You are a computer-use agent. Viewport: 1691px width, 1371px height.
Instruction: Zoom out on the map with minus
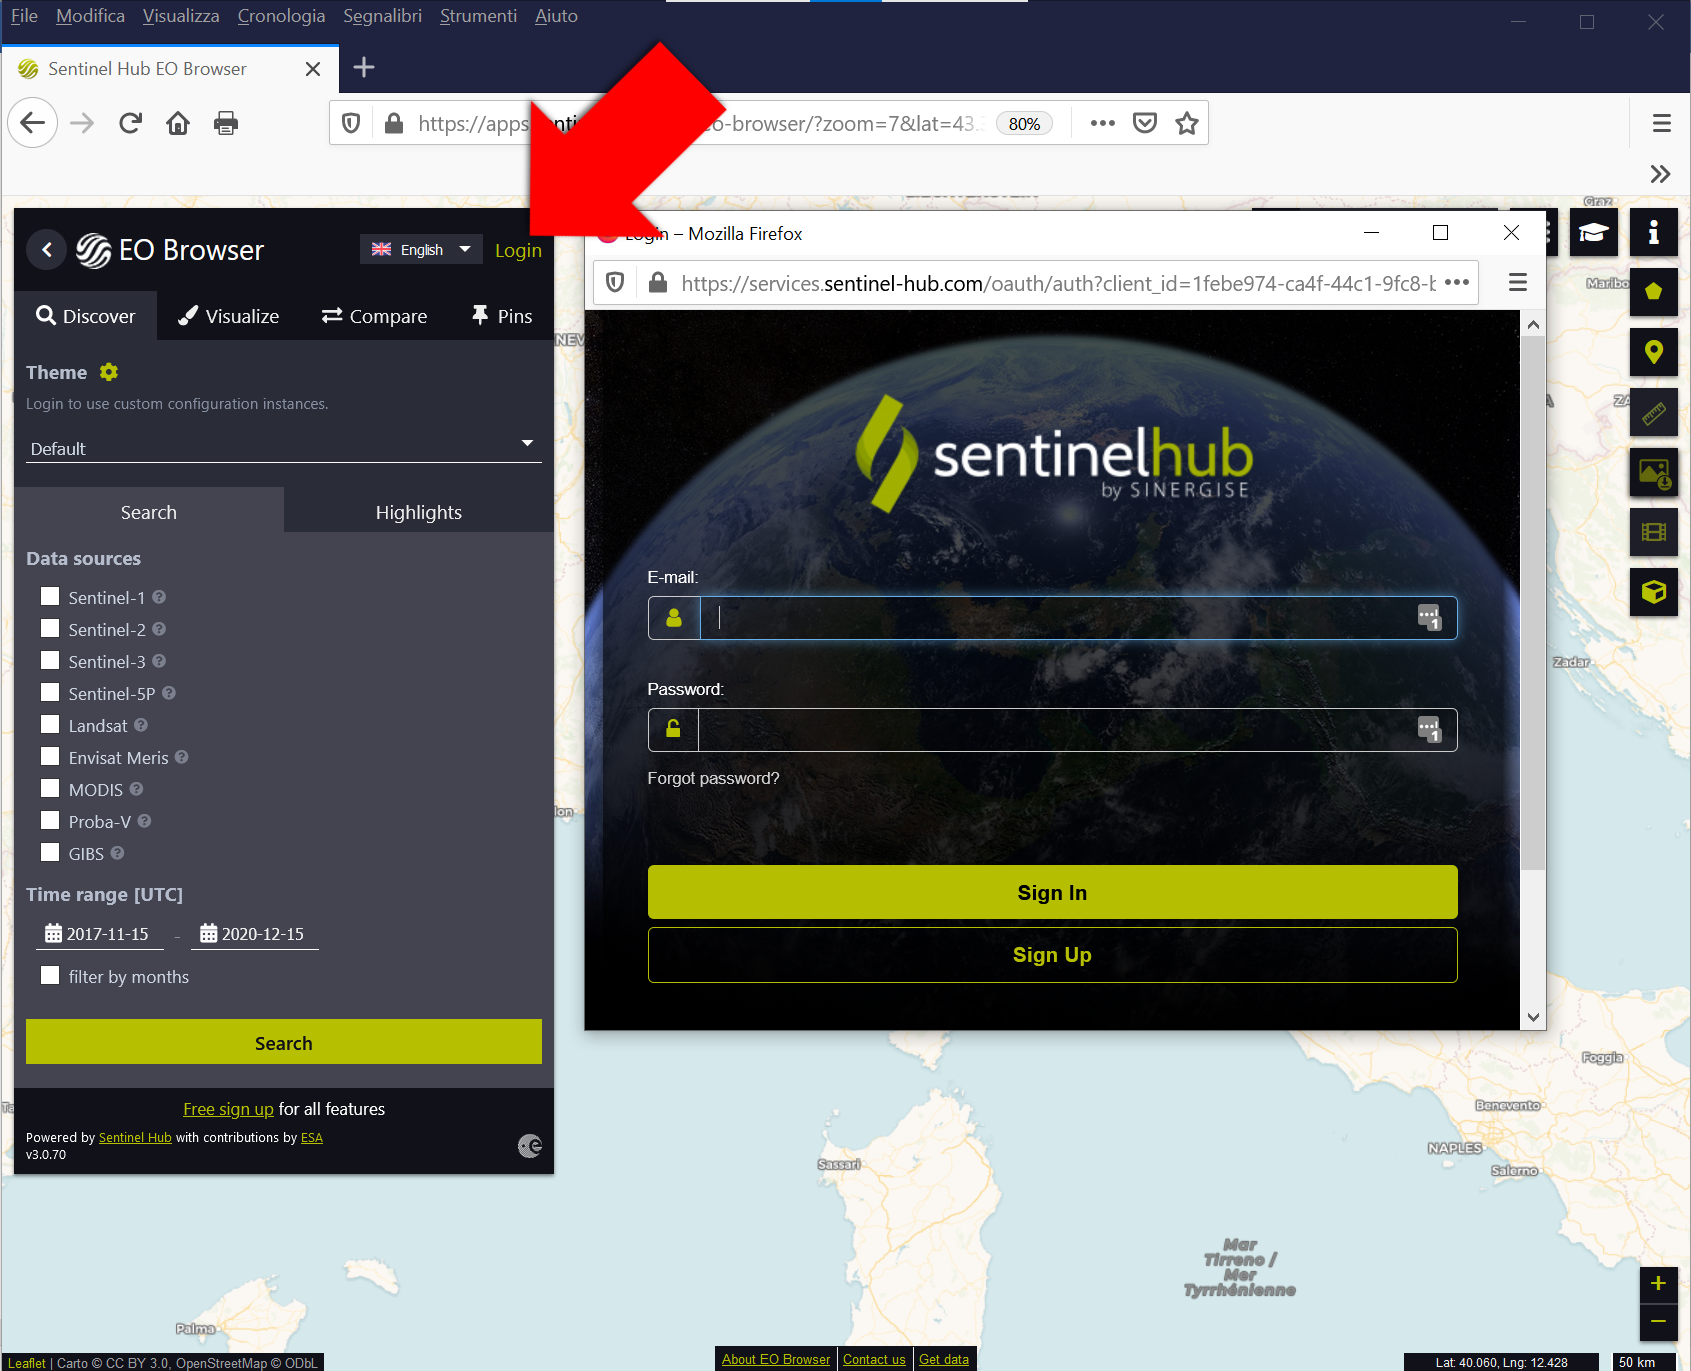click(x=1658, y=1322)
